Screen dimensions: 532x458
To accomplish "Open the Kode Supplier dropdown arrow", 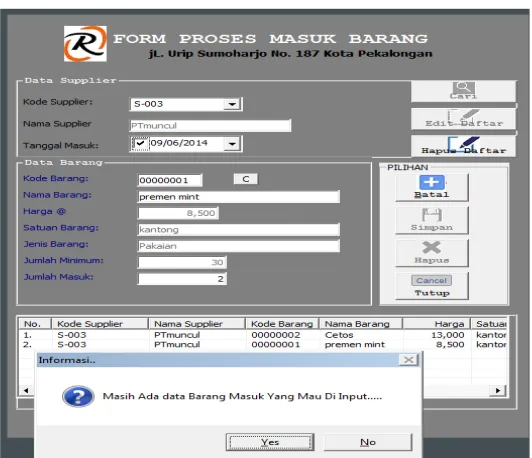I will [x=232, y=104].
